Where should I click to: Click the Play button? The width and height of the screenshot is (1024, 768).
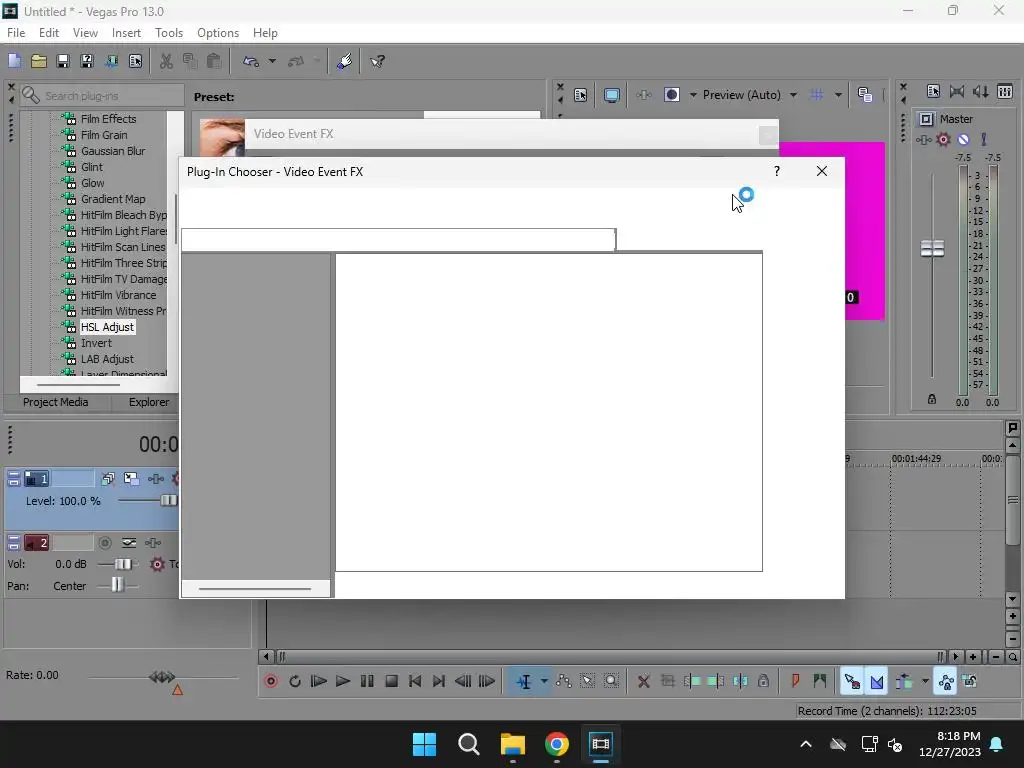click(x=342, y=682)
